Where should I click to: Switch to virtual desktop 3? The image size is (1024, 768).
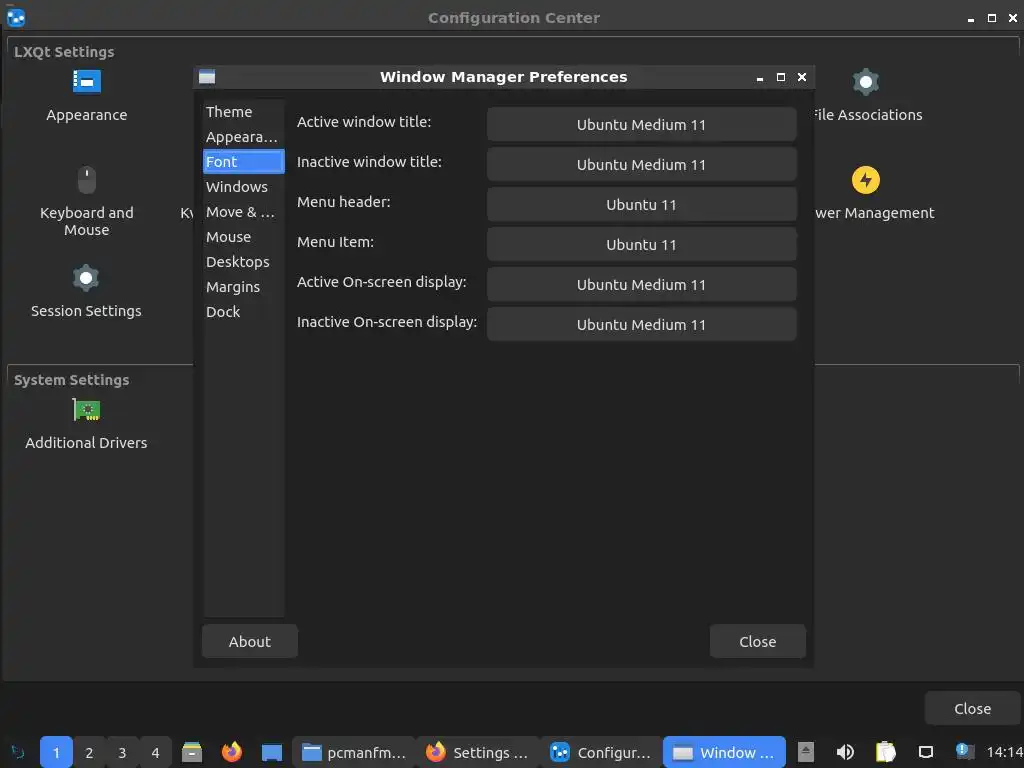(122, 752)
